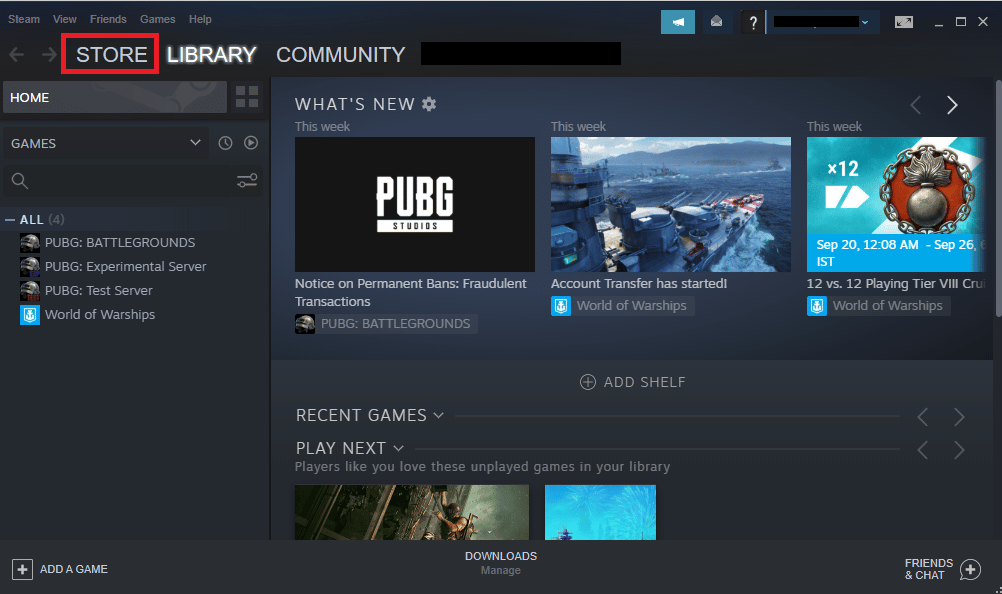This screenshot has width=1002, height=594.
Task: Go to the LIBRARY tab
Action: coord(212,55)
